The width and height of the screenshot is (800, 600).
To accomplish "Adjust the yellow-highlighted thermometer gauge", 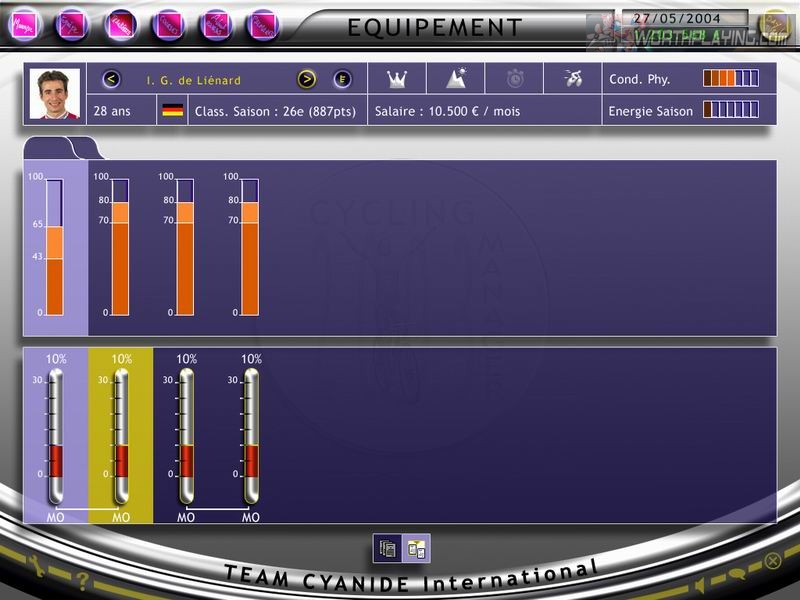I will coord(121,436).
